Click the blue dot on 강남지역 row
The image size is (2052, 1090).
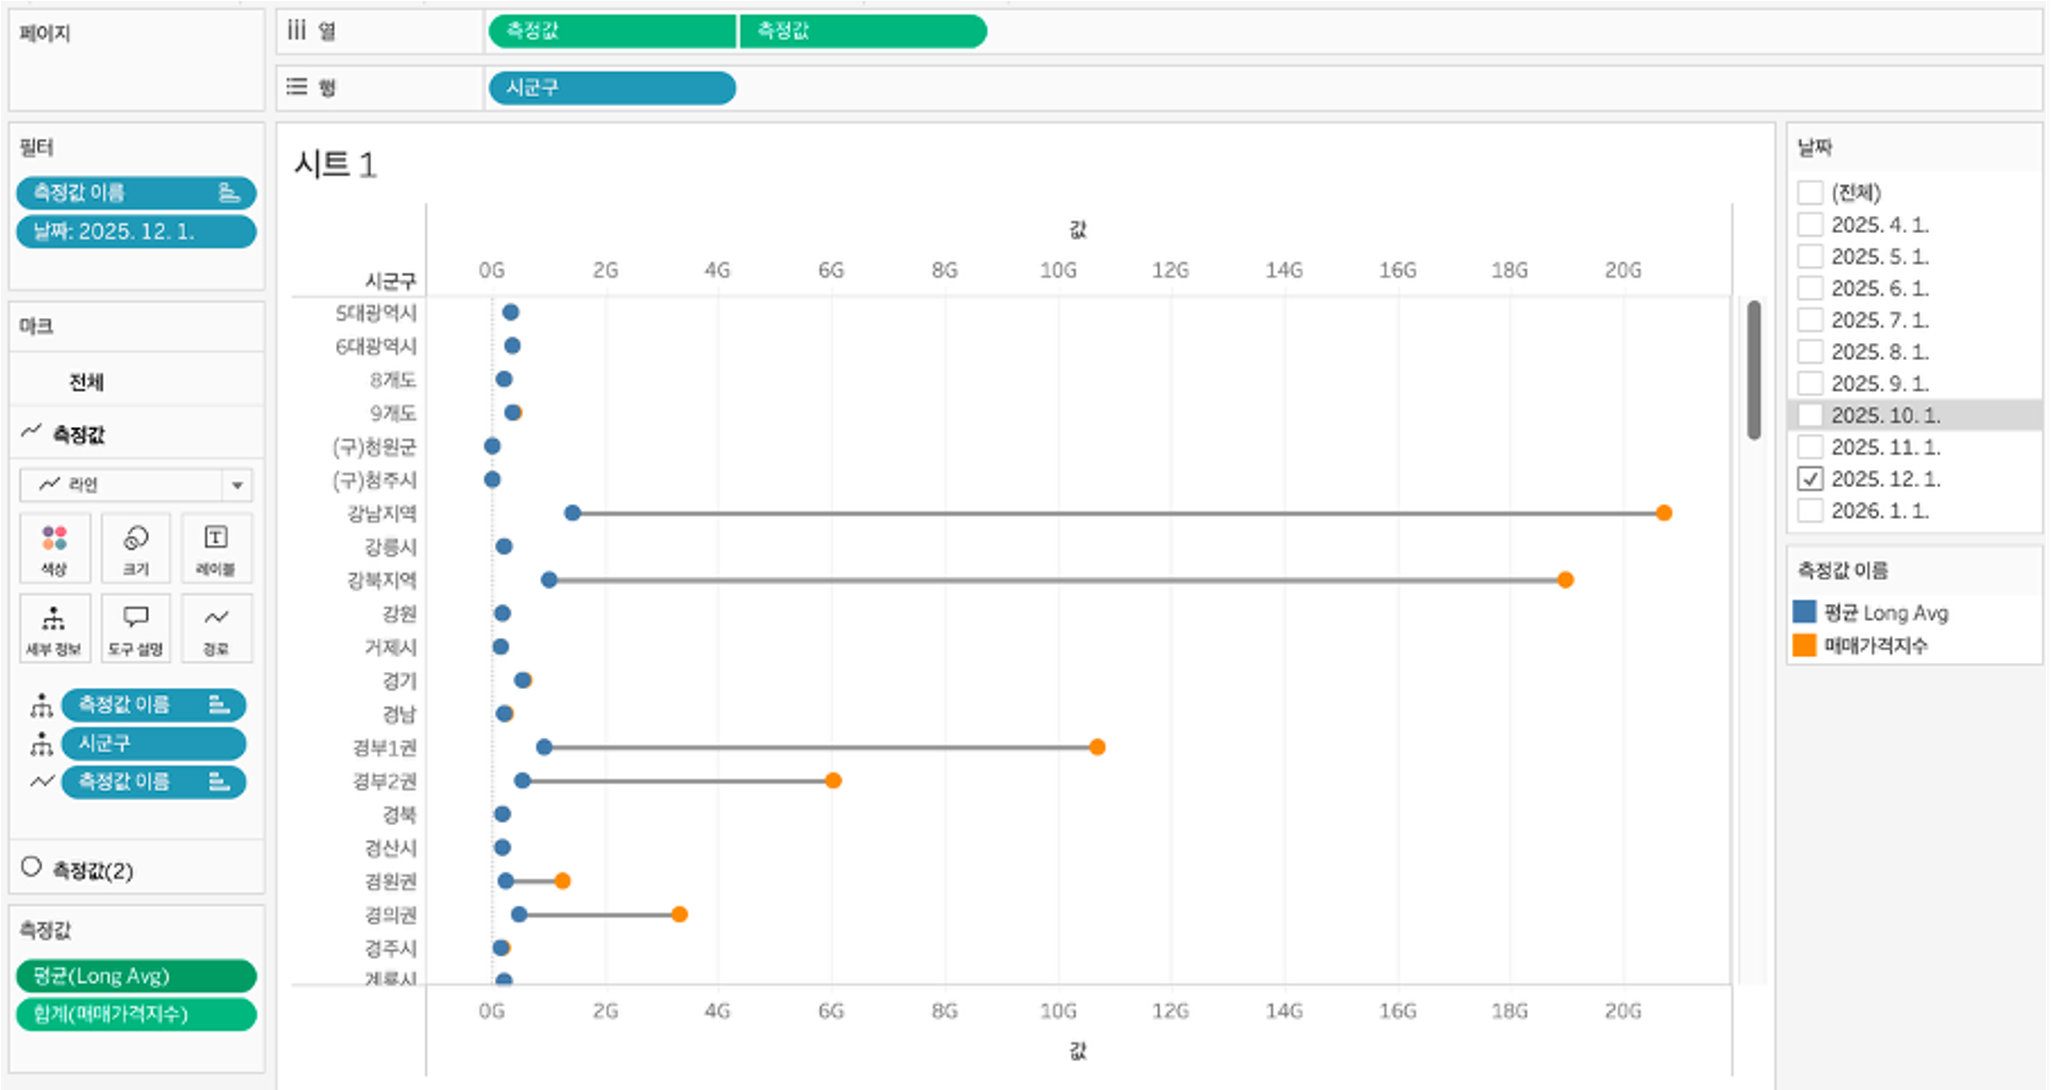click(x=573, y=513)
